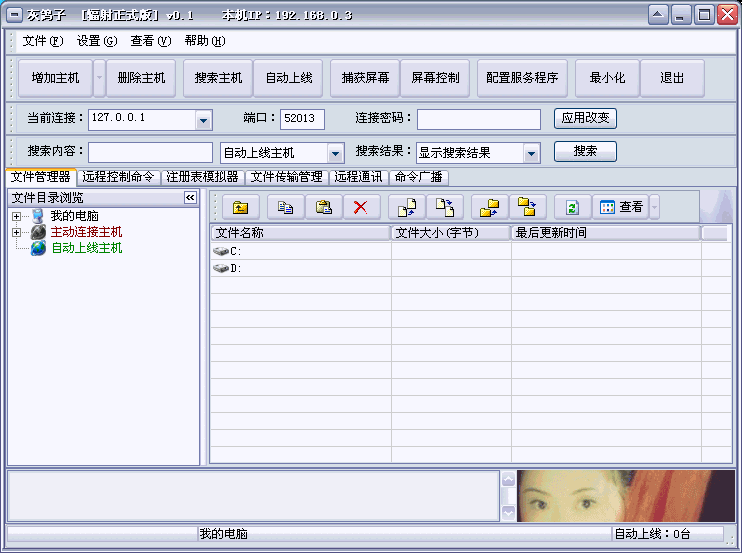Click the 连接密码 input field

pos(479,119)
